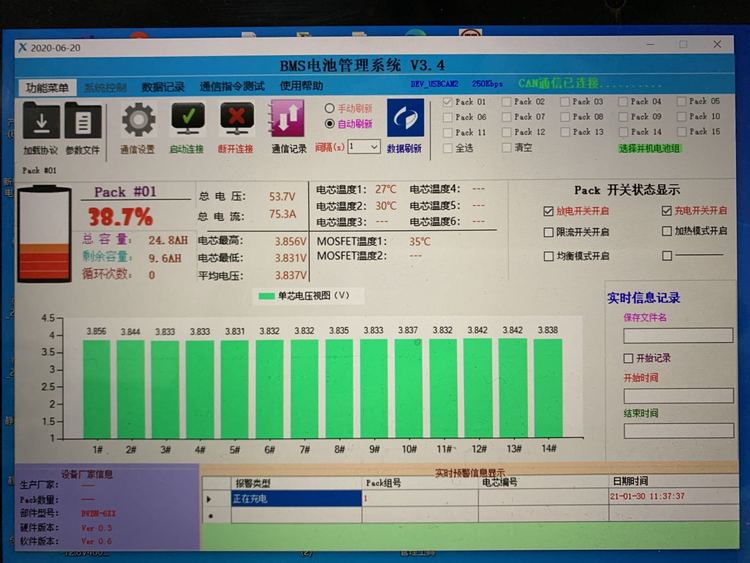Click the 结束时间 input field
Viewport: 750px width, 563px height.
coord(679,431)
